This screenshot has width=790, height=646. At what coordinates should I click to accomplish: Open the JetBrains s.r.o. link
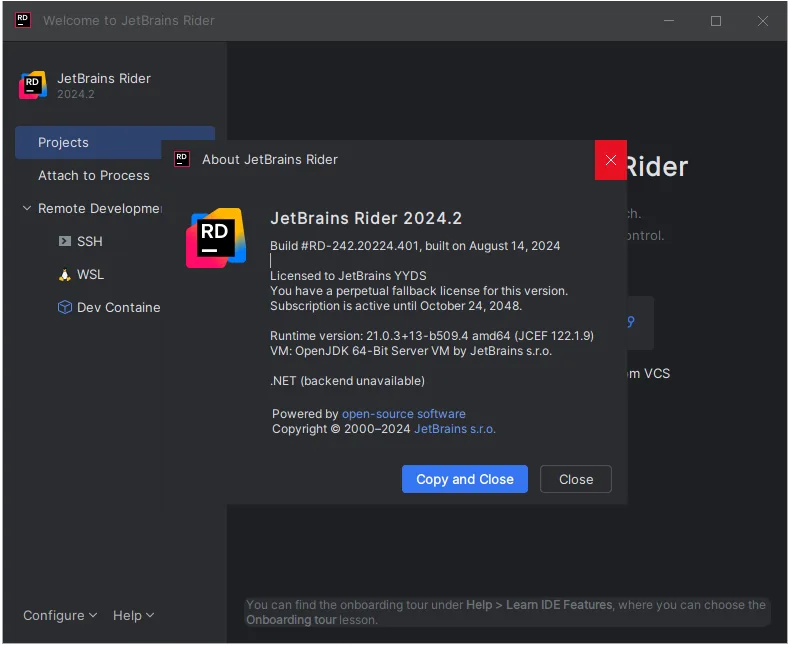click(455, 429)
